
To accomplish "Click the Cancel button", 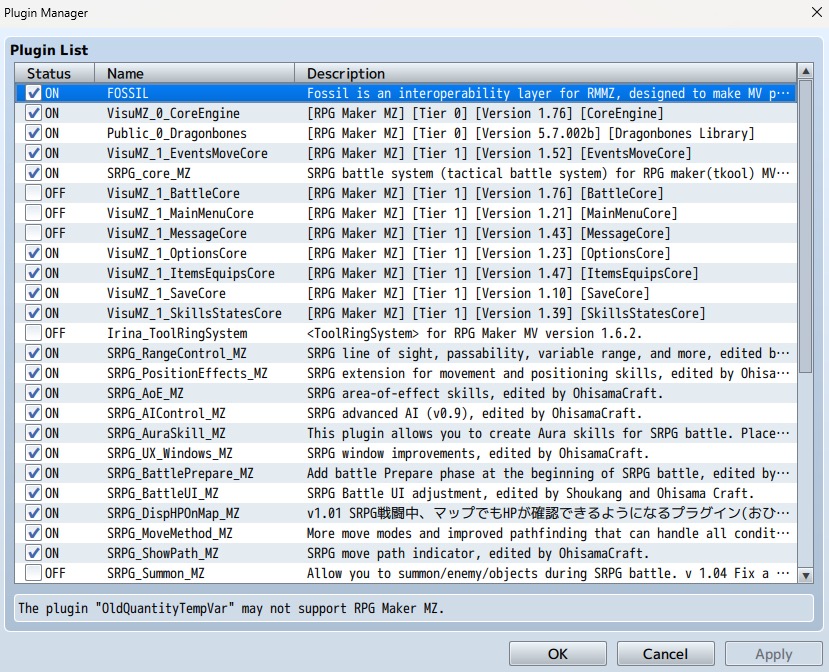I will pos(666,654).
